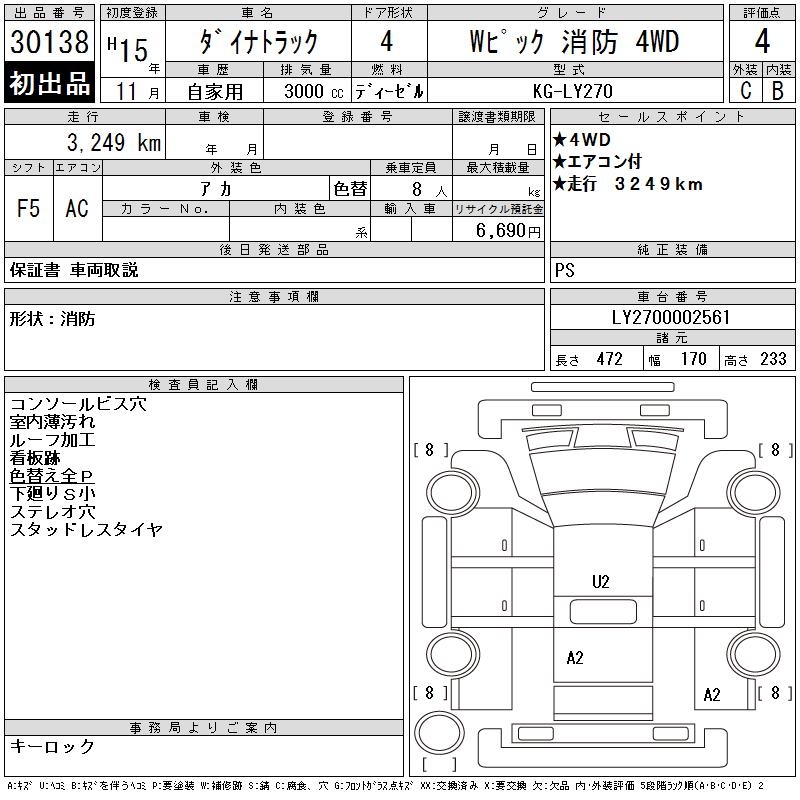Click the セールスポイント header
This screenshot has width=800, height=800.
(672, 117)
